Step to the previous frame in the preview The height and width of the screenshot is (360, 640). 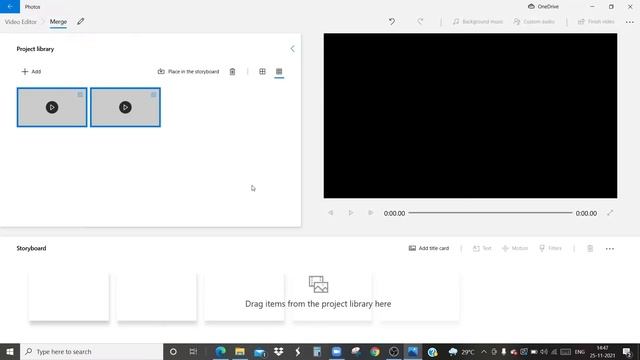pyautogui.click(x=331, y=213)
